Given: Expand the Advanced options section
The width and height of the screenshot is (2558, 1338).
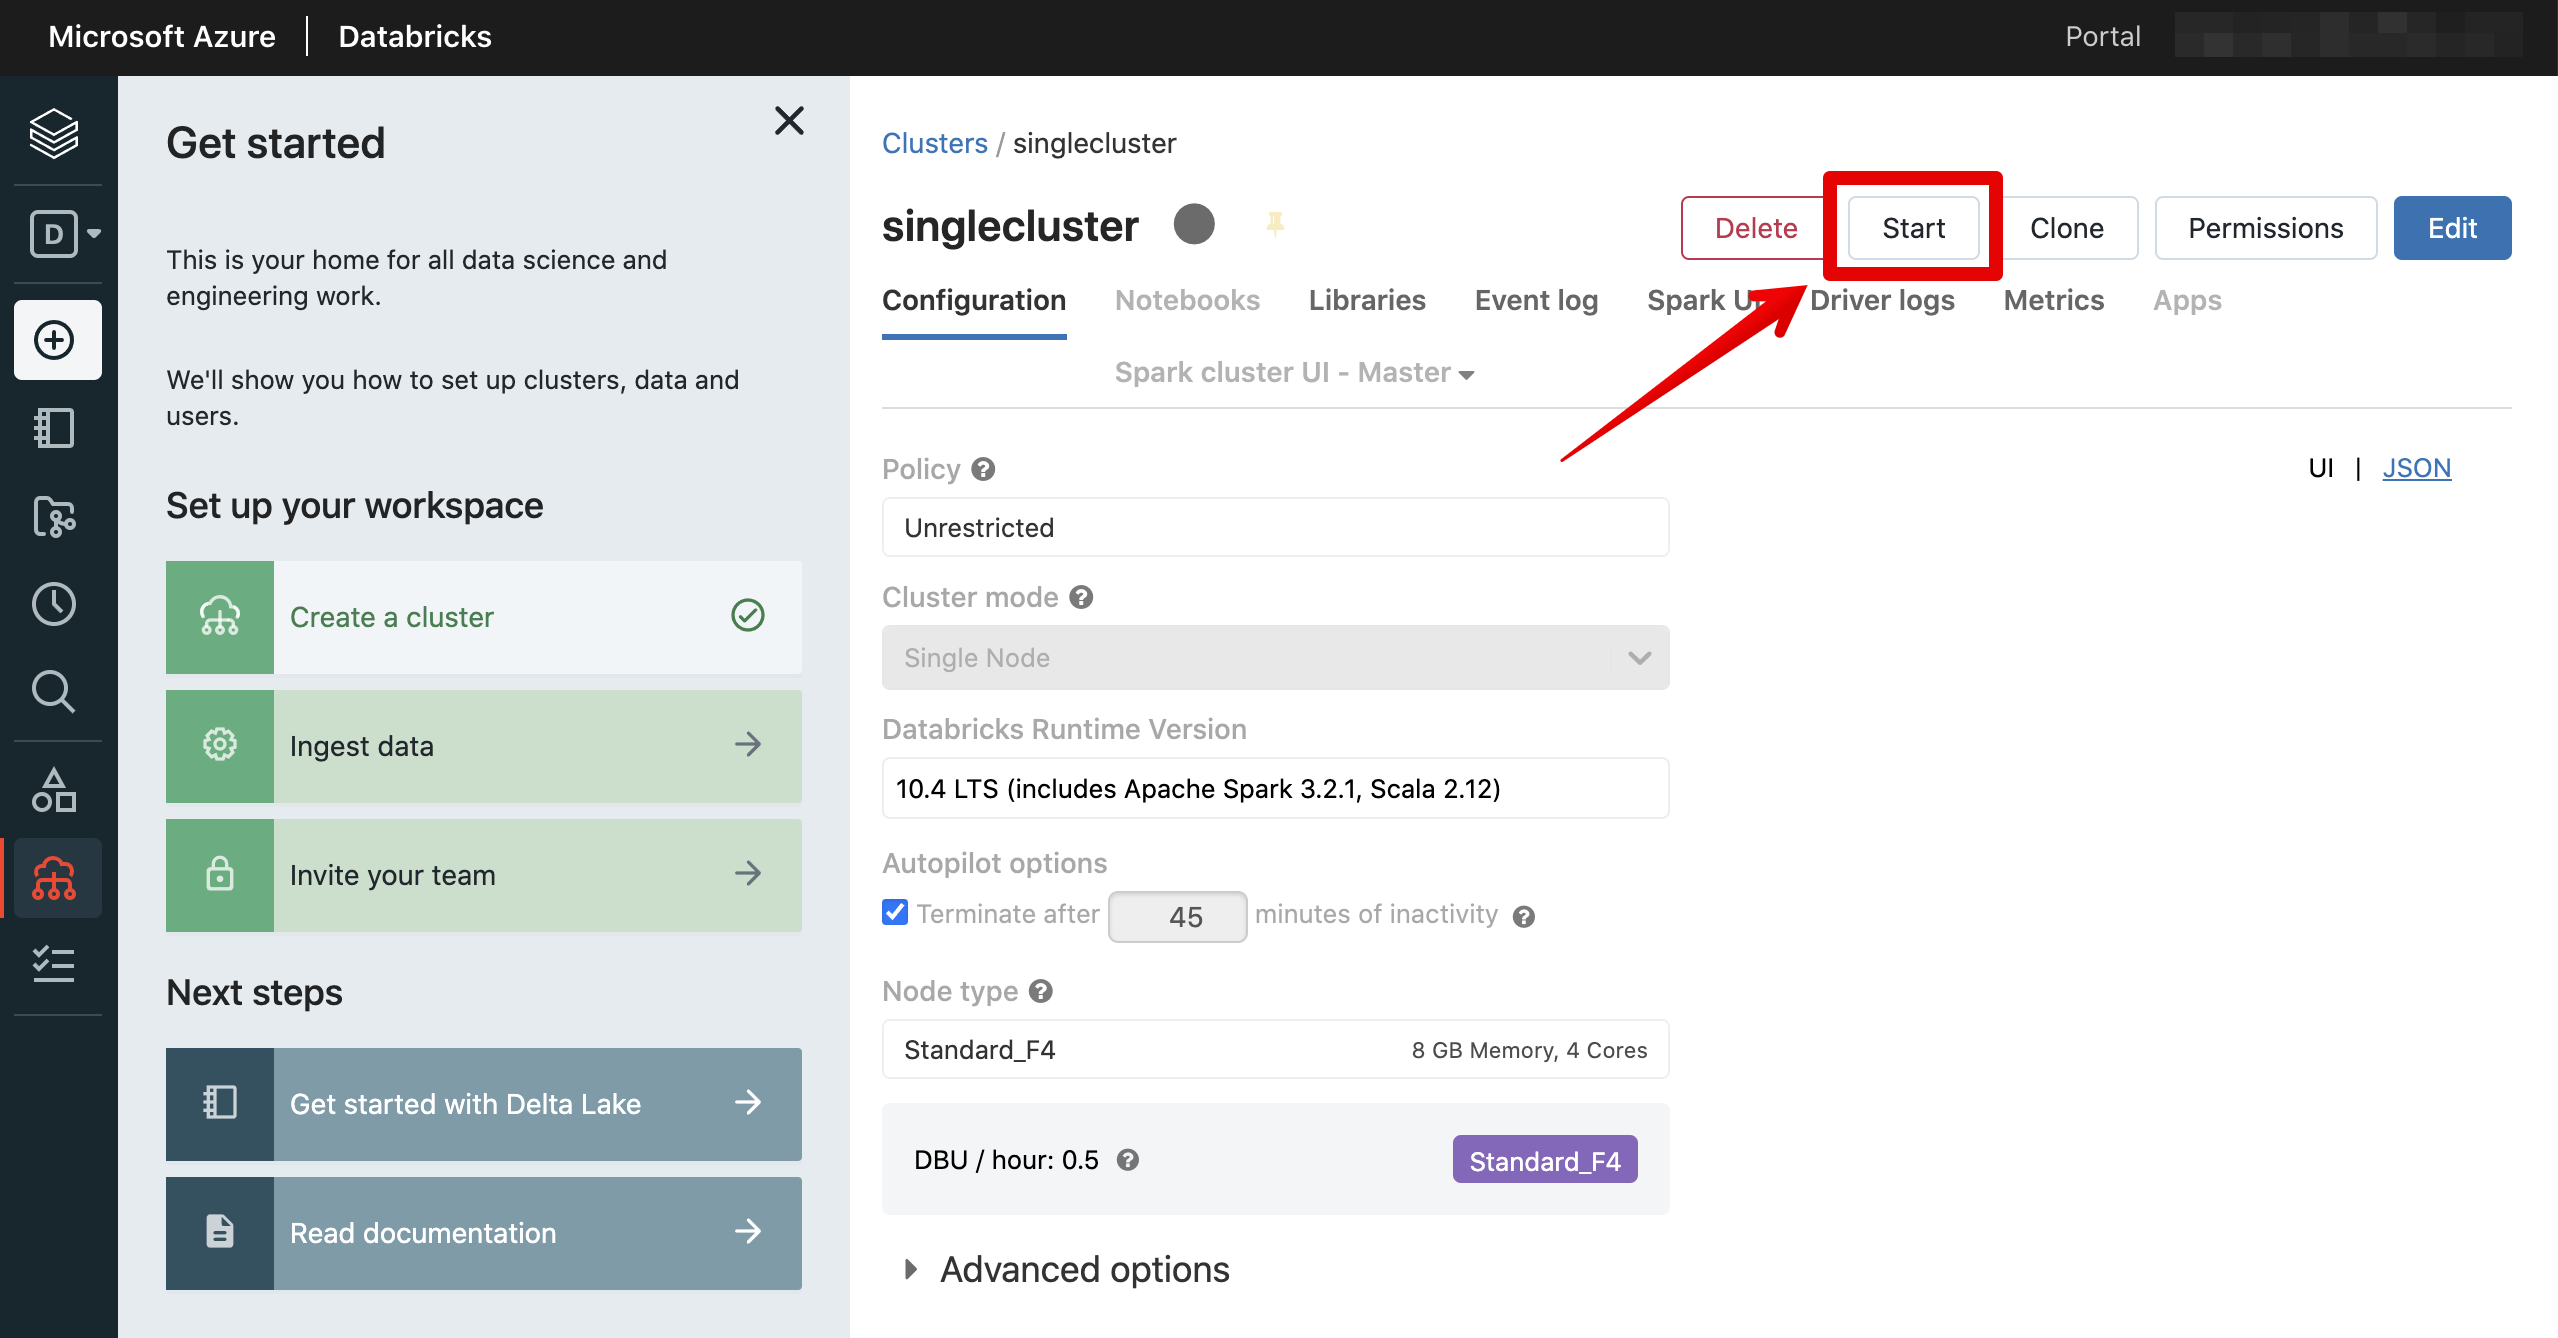Looking at the screenshot, I should click(x=1065, y=1269).
